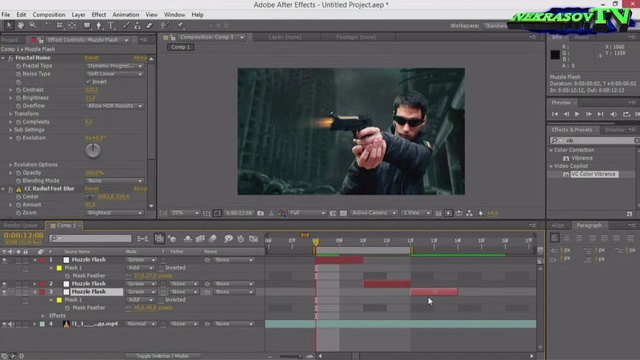Click the Effects & Presets search field

594,140
